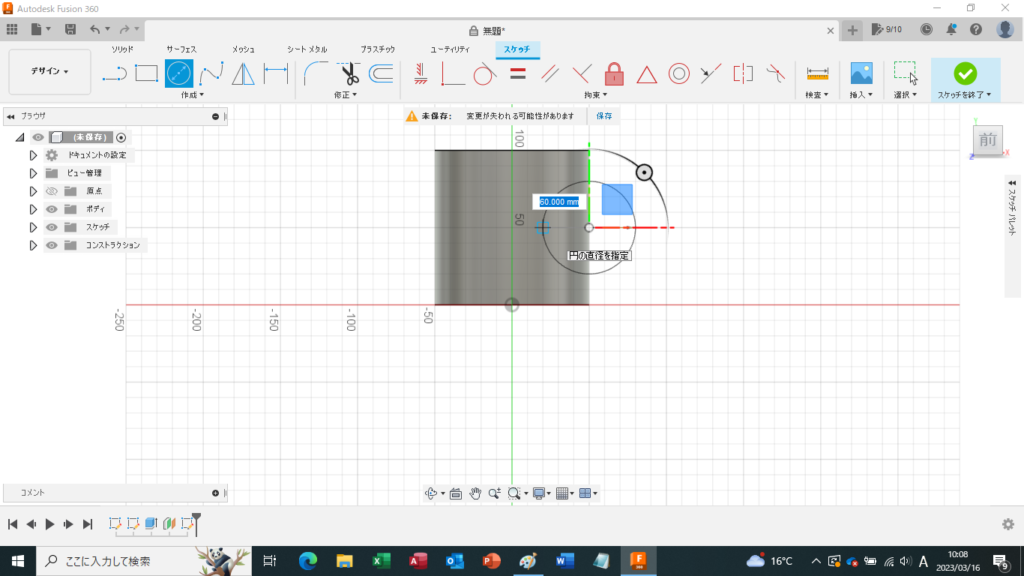
Task: Click the Save disk icon
Action: coord(70,29)
